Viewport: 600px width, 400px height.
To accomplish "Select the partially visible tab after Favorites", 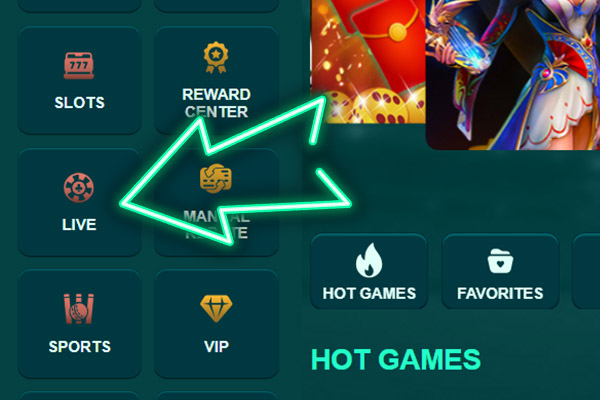I will click(x=586, y=271).
